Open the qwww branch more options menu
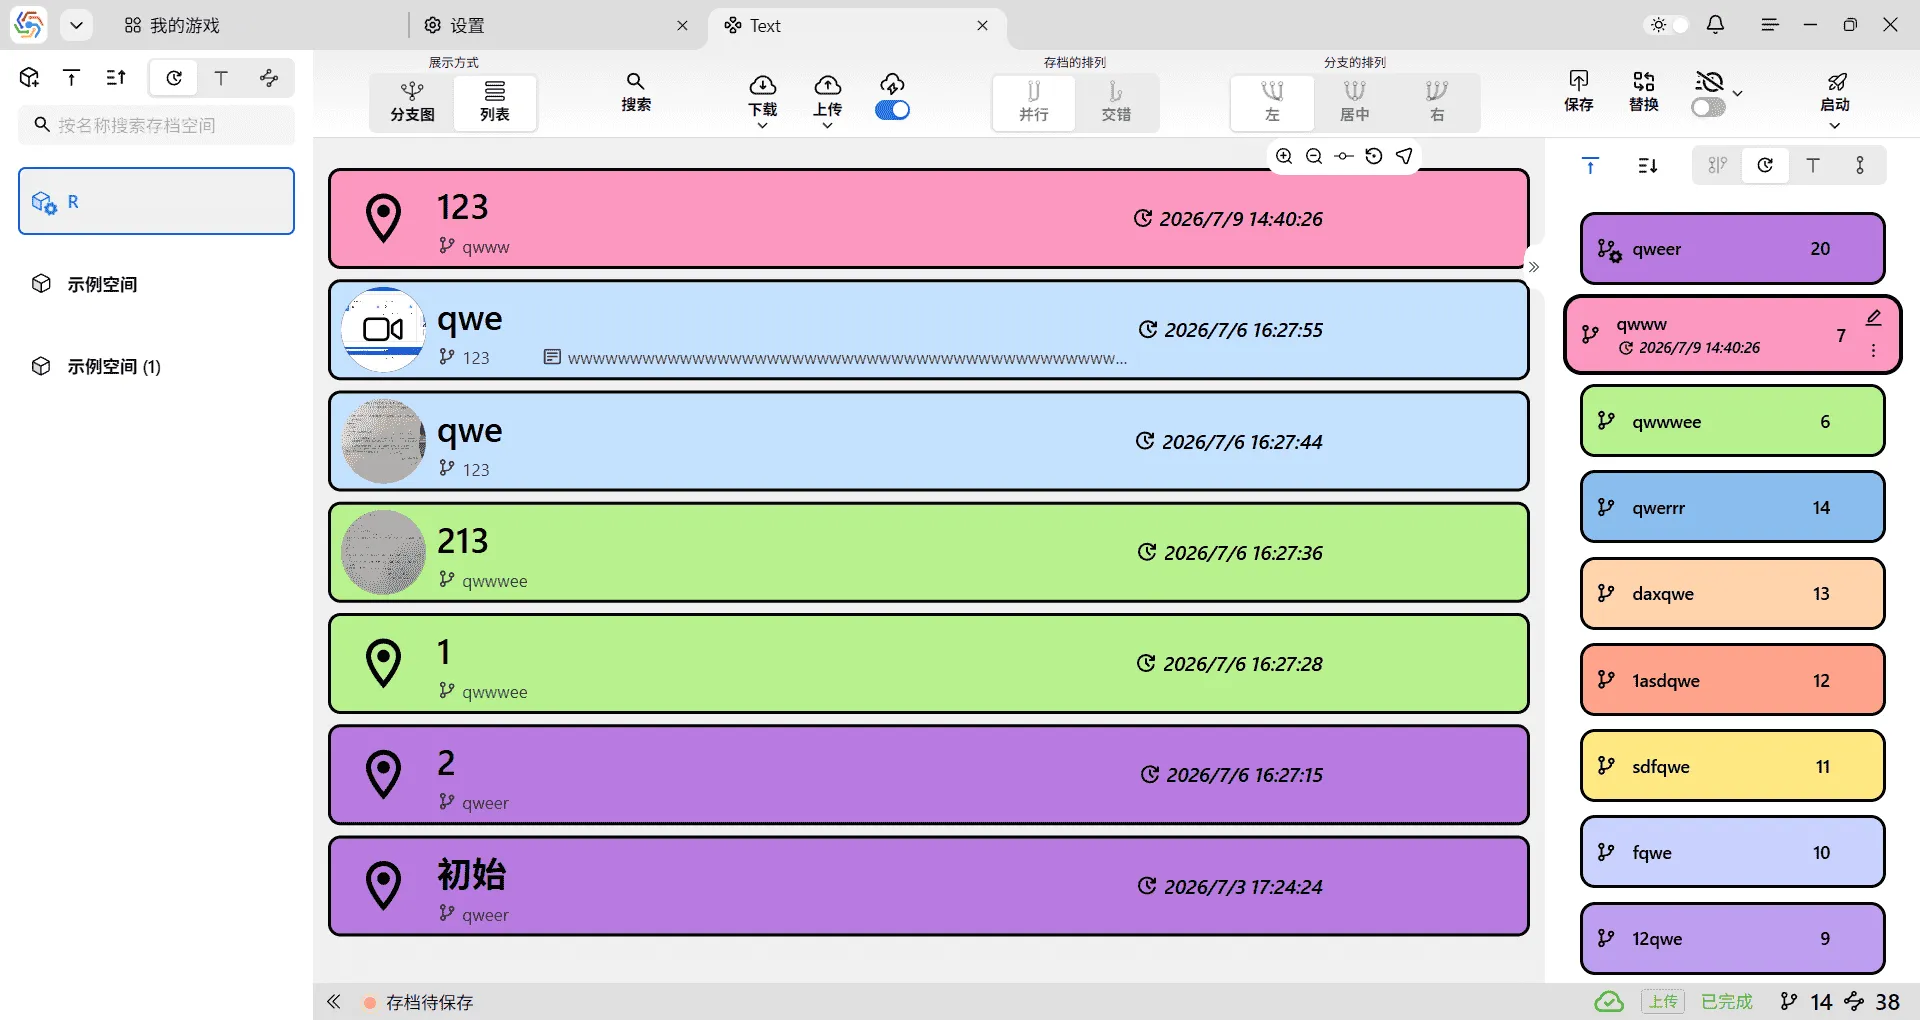1920x1020 pixels. [x=1873, y=351]
